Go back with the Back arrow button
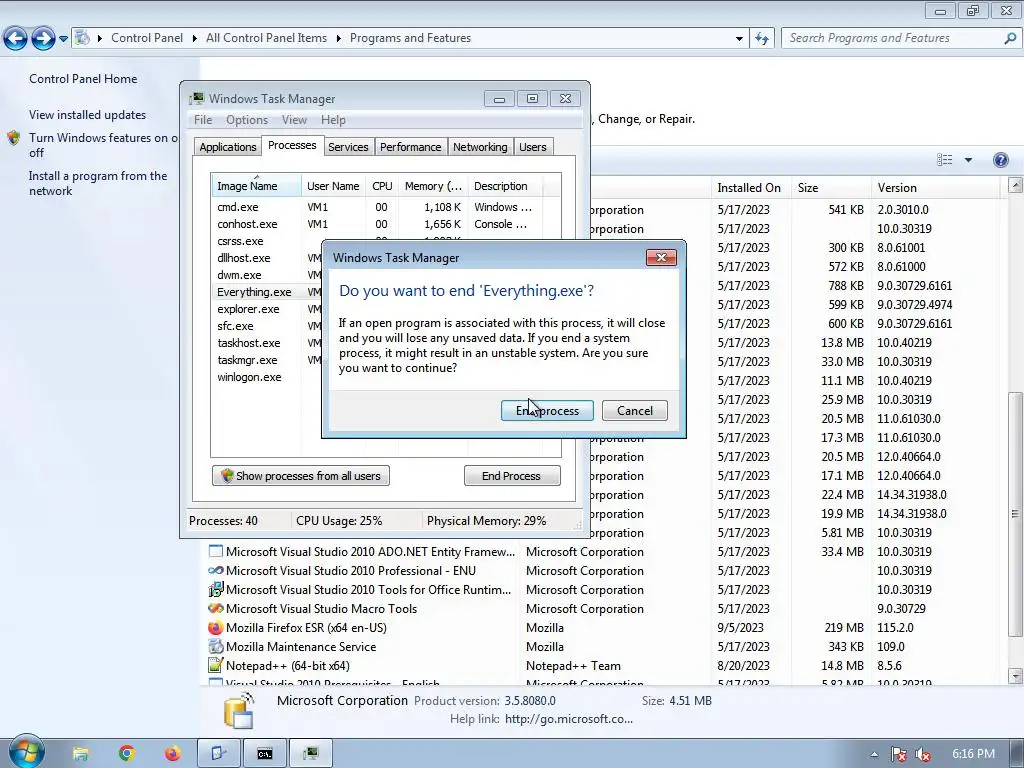Screen dimensions: 1024x768 click(16, 39)
